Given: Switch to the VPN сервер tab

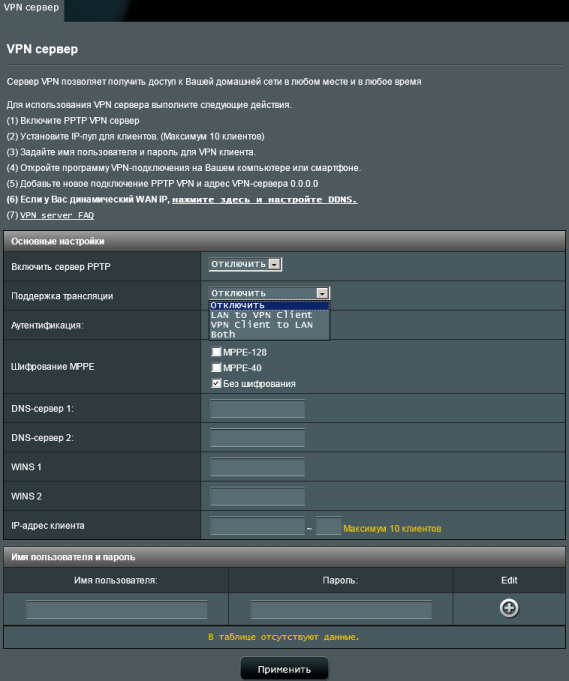Looking at the screenshot, I should [x=31, y=8].
